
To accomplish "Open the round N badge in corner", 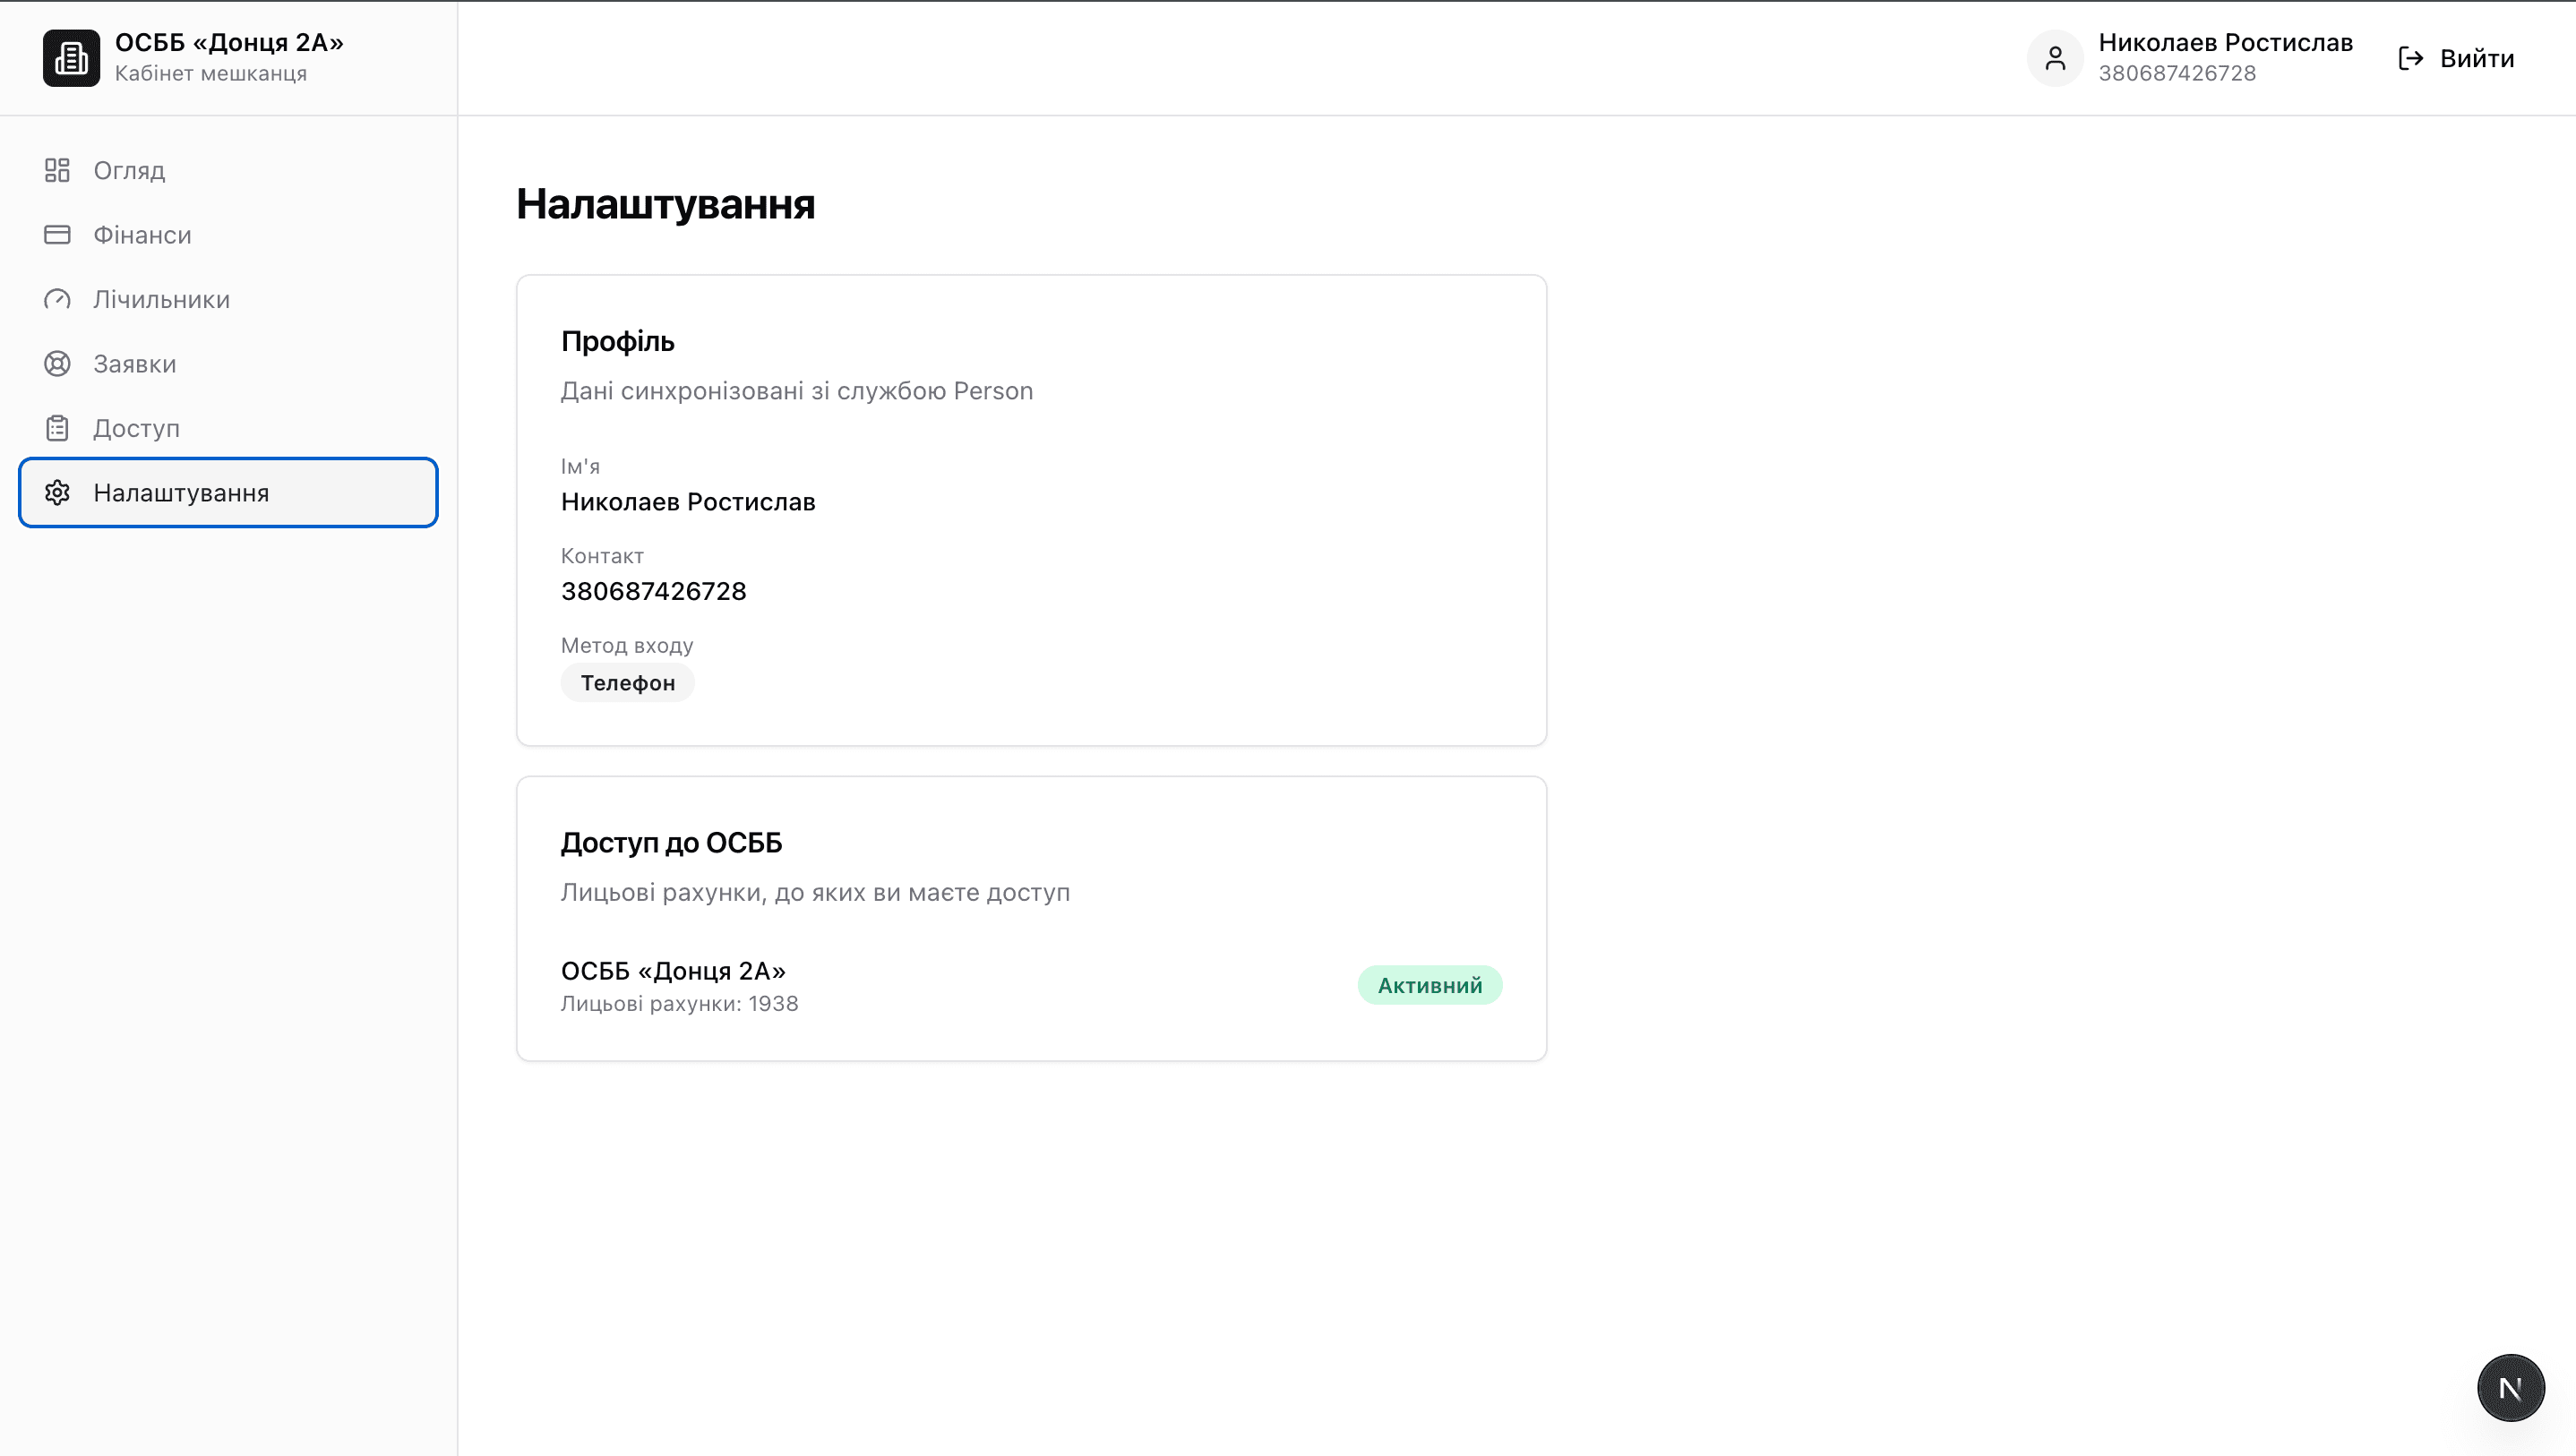I will click(x=2511, y=1388).
